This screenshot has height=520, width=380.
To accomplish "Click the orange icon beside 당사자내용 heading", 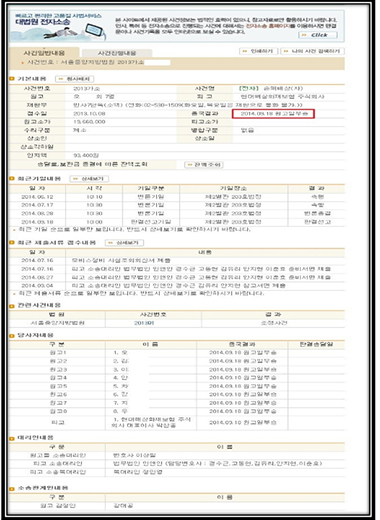I will coord(12,335).
